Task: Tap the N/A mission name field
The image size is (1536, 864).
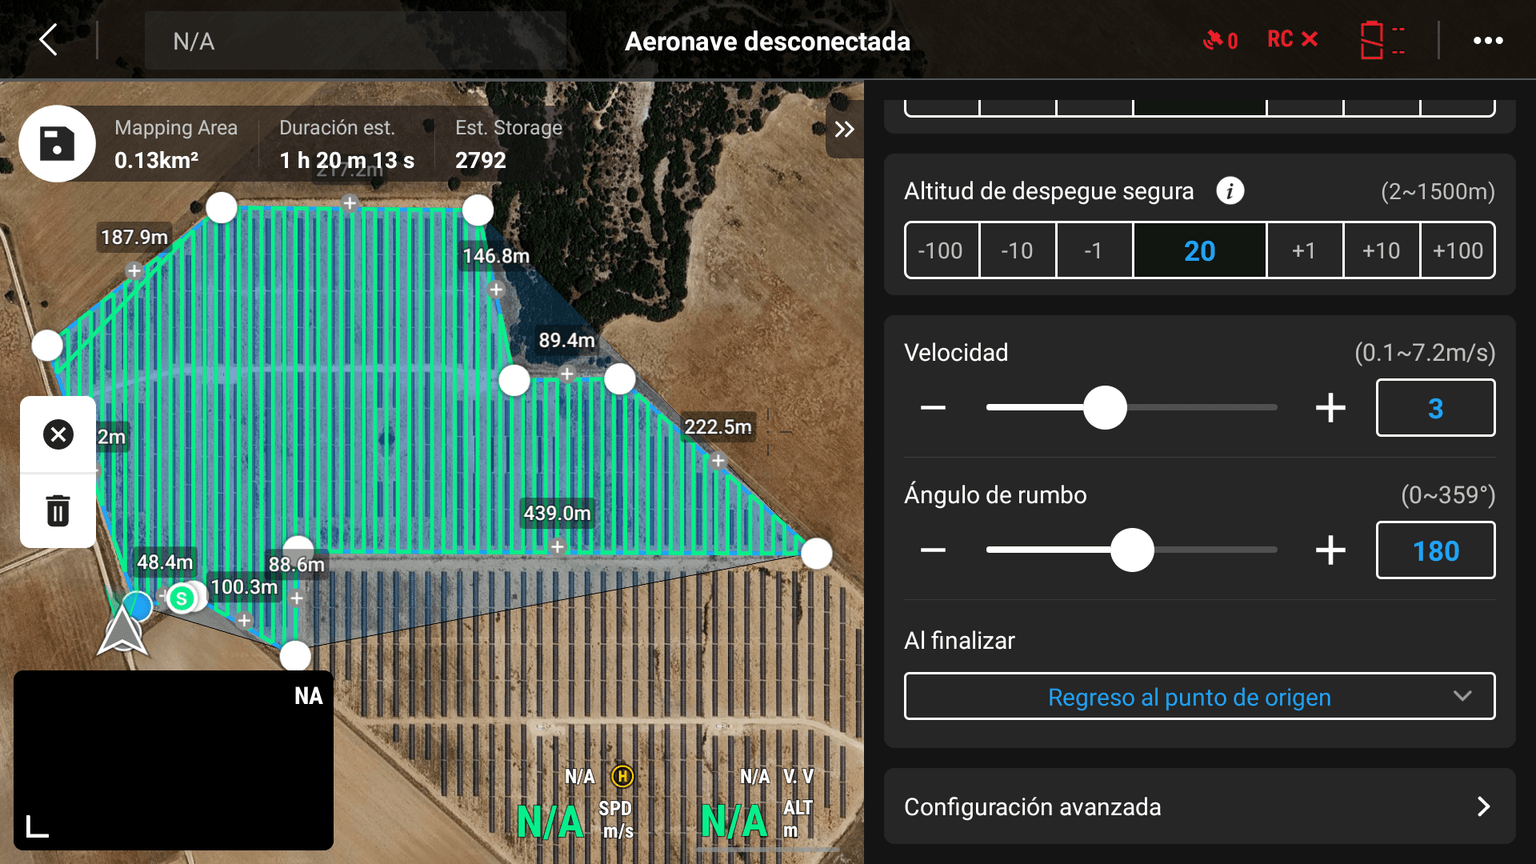Action: tap(355, 41)
